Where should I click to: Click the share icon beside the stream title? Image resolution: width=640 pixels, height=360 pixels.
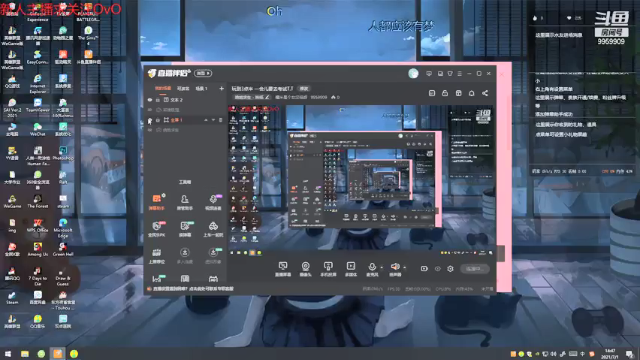pyautogui.click(x=485, y=93)
